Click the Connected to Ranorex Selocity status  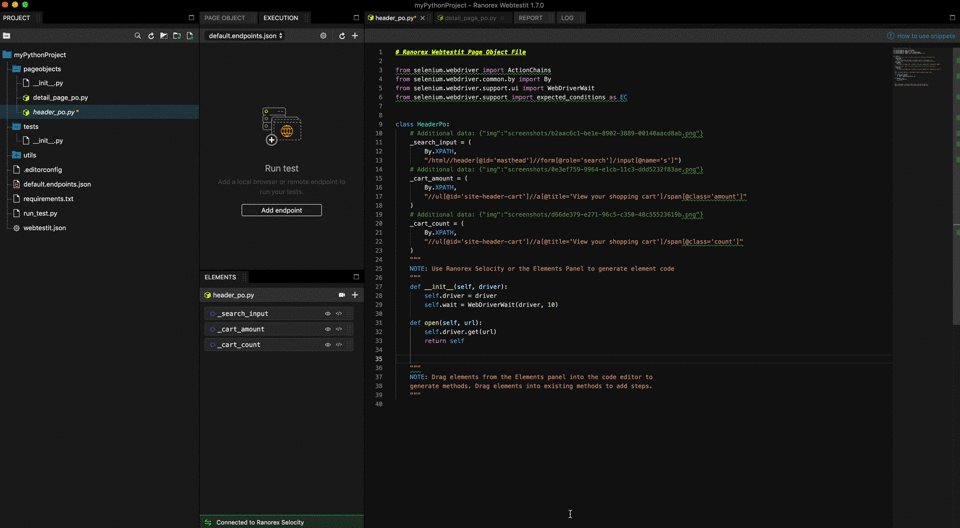click(x=260, y=522)
